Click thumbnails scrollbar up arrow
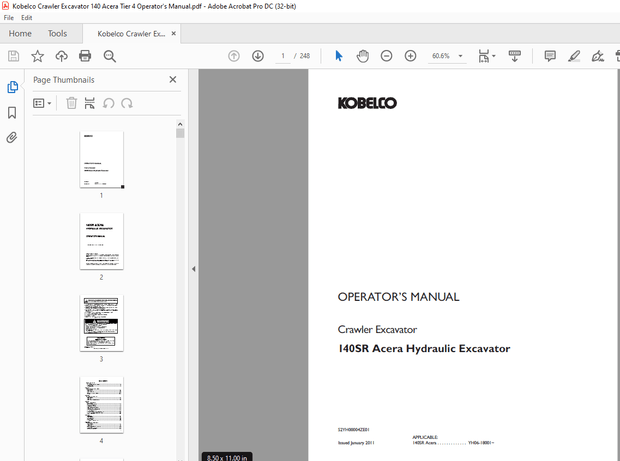This screenshot has height=461, width=620. pyautogui.click(x=180, y=124)
